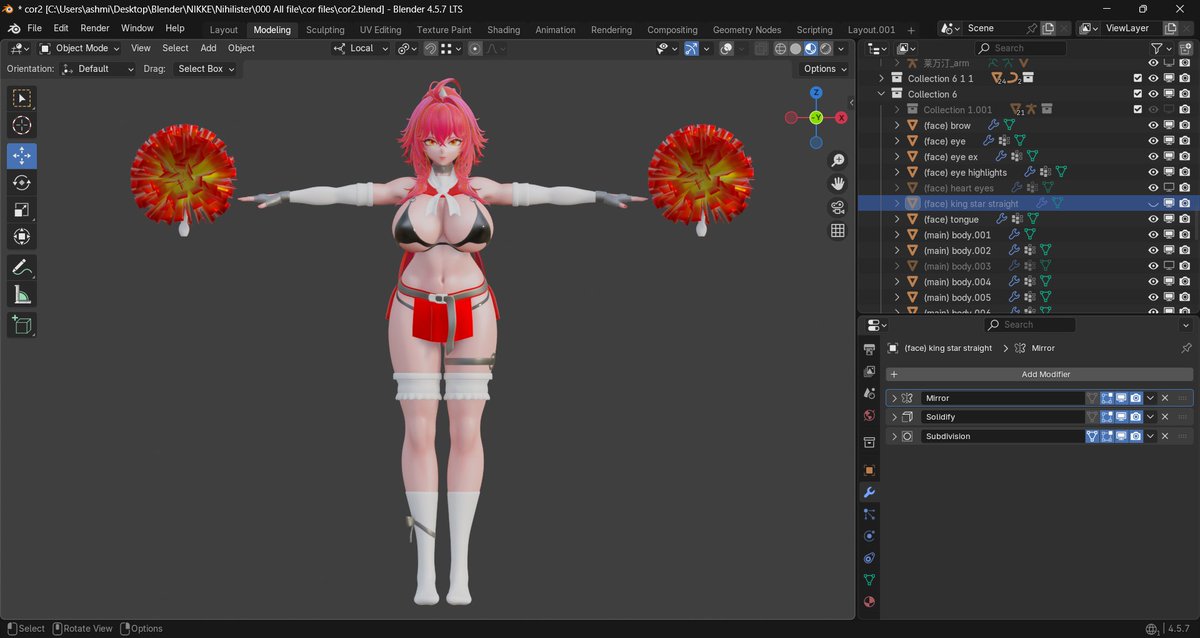Expand (face) eye highlights in outliner
Screen dimensions: 1200x638
click(897, 172)
